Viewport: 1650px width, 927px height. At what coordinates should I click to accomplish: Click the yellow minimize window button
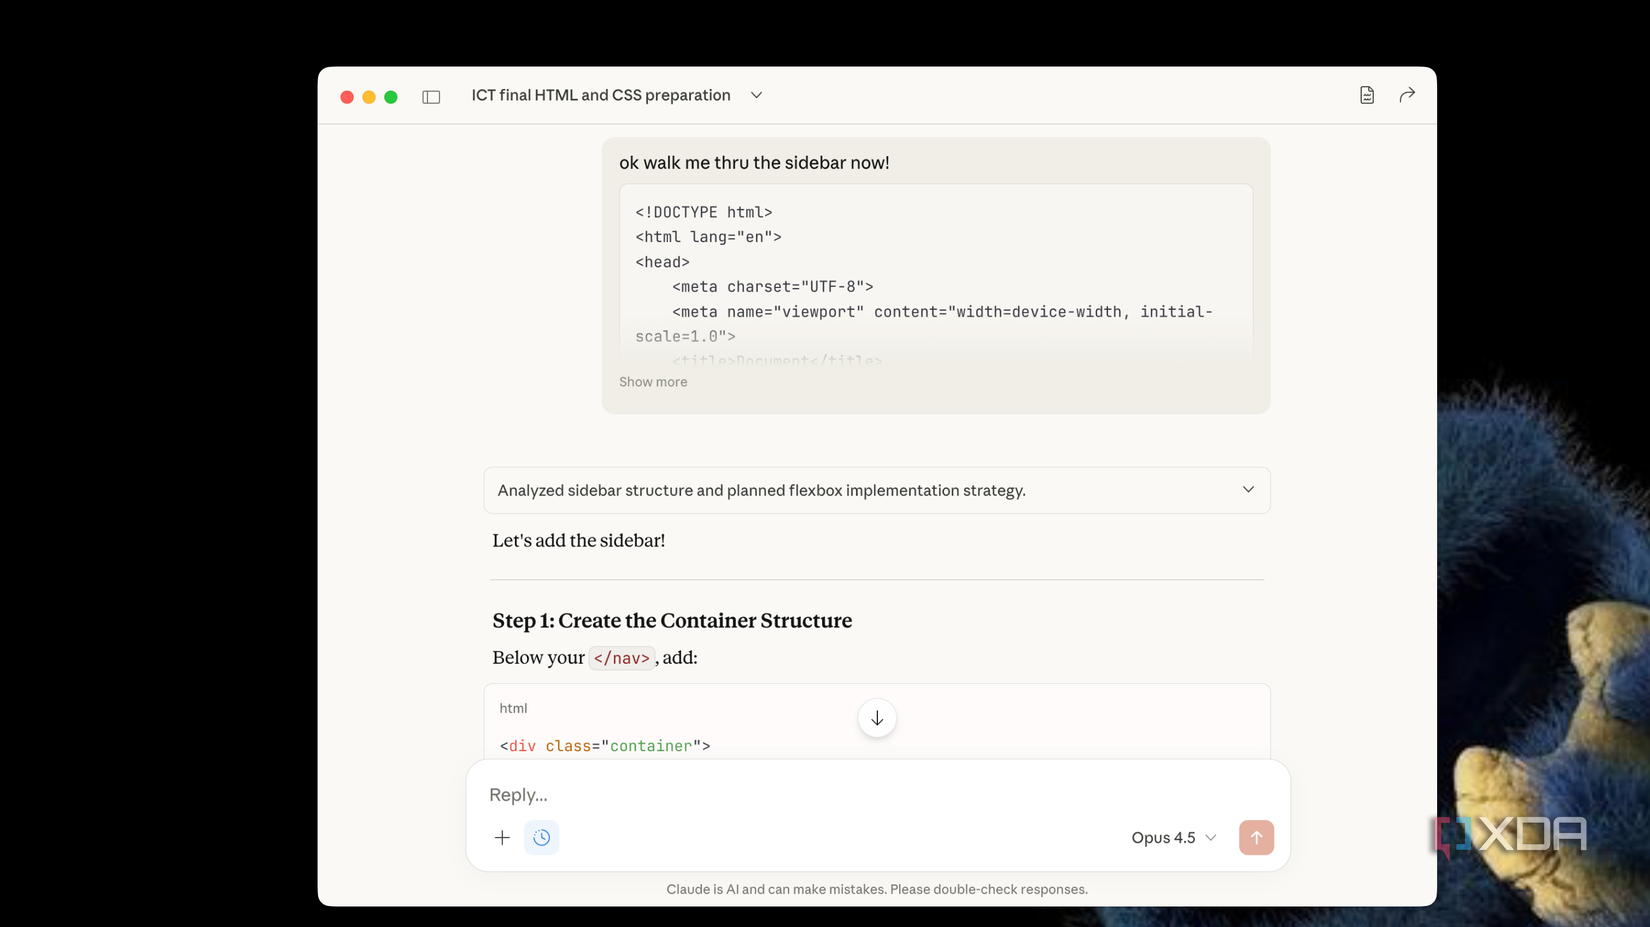(x=369, y=97)
